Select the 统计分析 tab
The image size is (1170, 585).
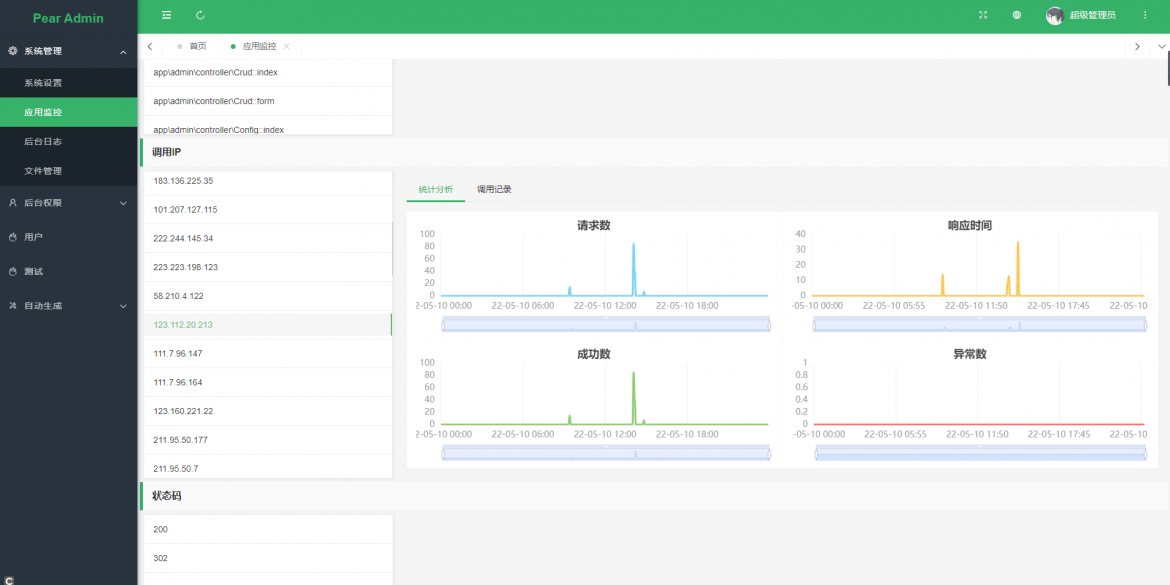[436, 190]
